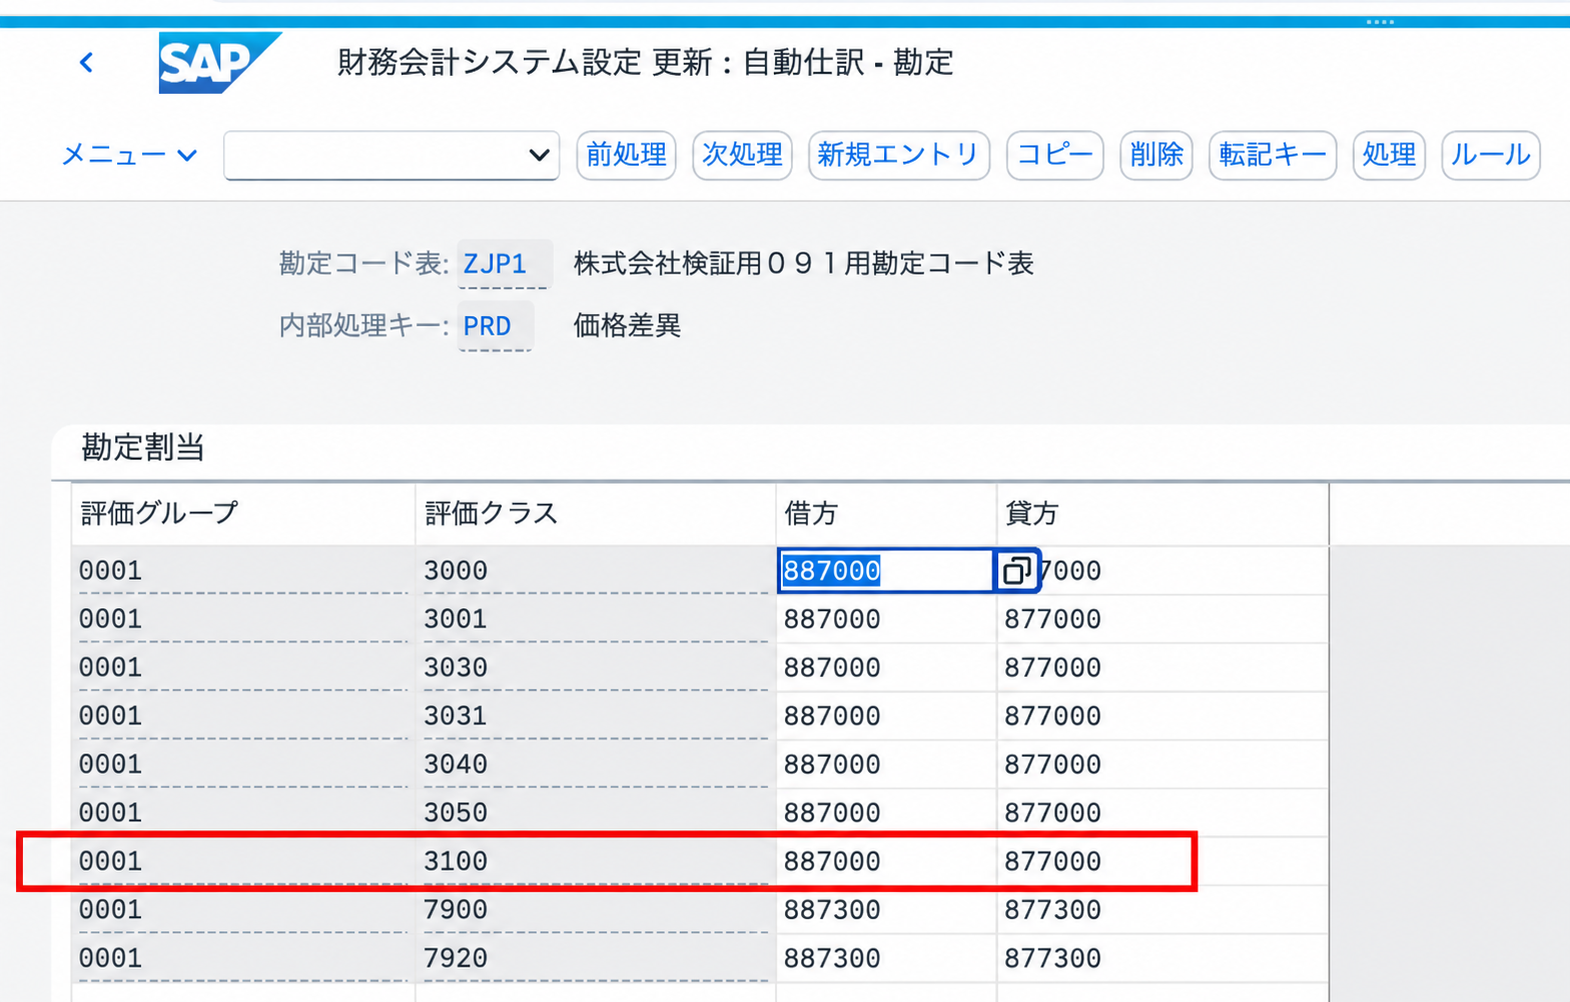This screenshot has width=1570, height=1002.
Task: Click 評価クラス cell 7920
Action: pos(595,959)
